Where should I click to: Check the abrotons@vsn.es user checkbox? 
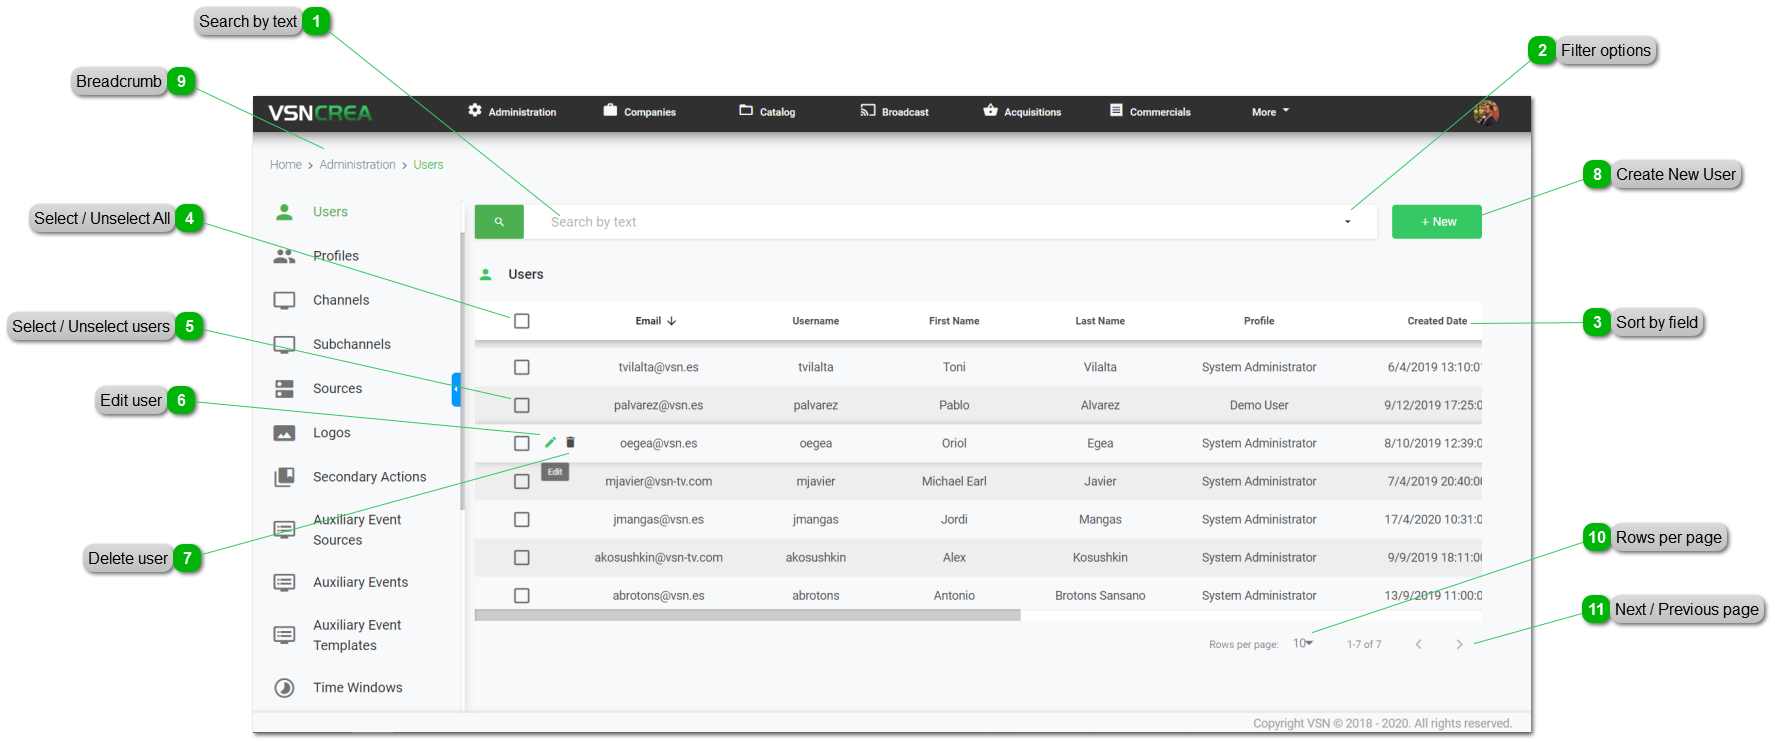[x=522, y=595]
